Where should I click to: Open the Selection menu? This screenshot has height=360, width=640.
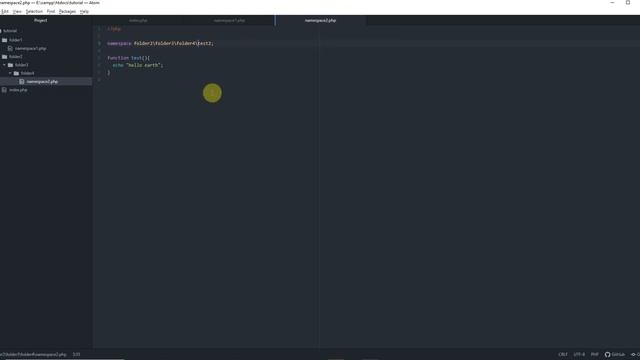34,11
